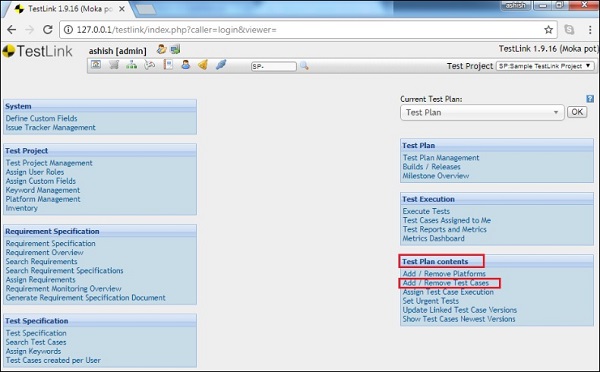Open Set Urgent Tests link
The image size is (600, 372).
point(430,301)
